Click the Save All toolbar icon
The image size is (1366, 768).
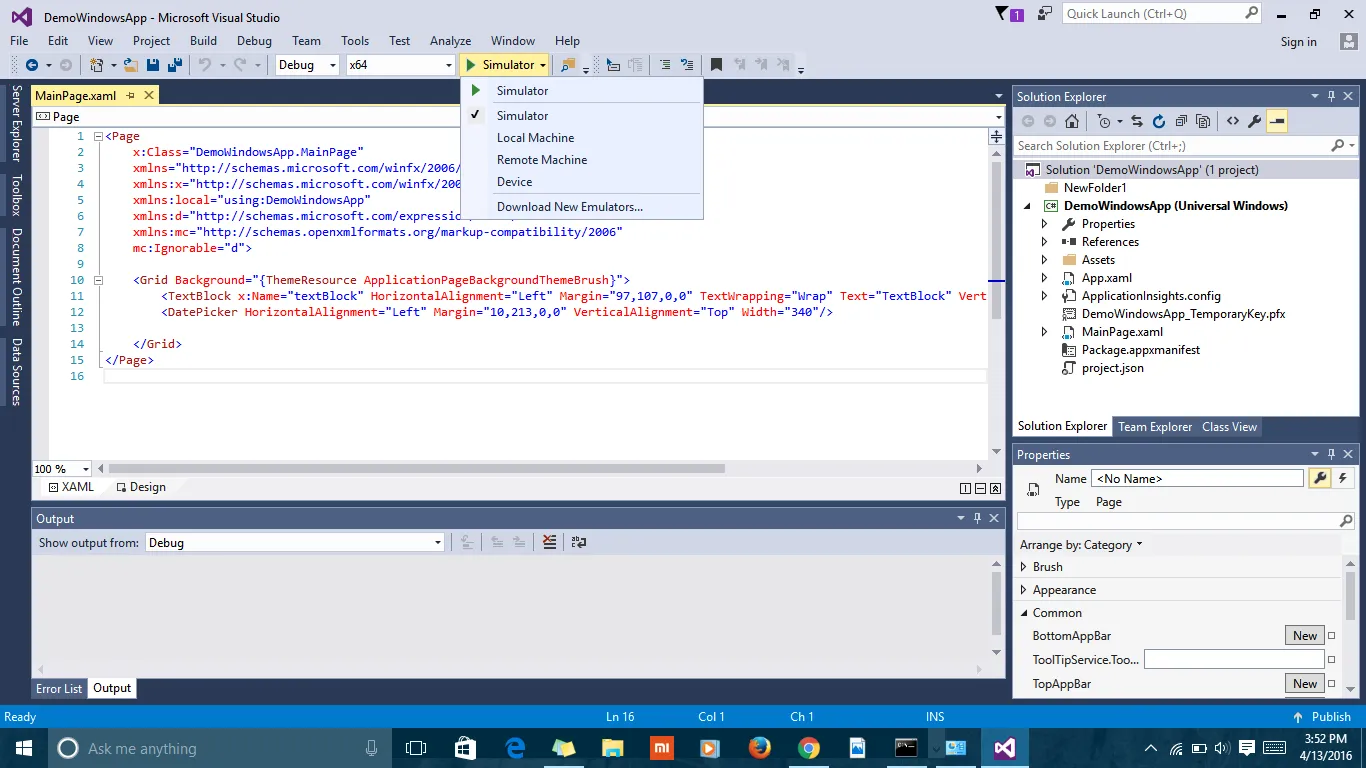174,65
